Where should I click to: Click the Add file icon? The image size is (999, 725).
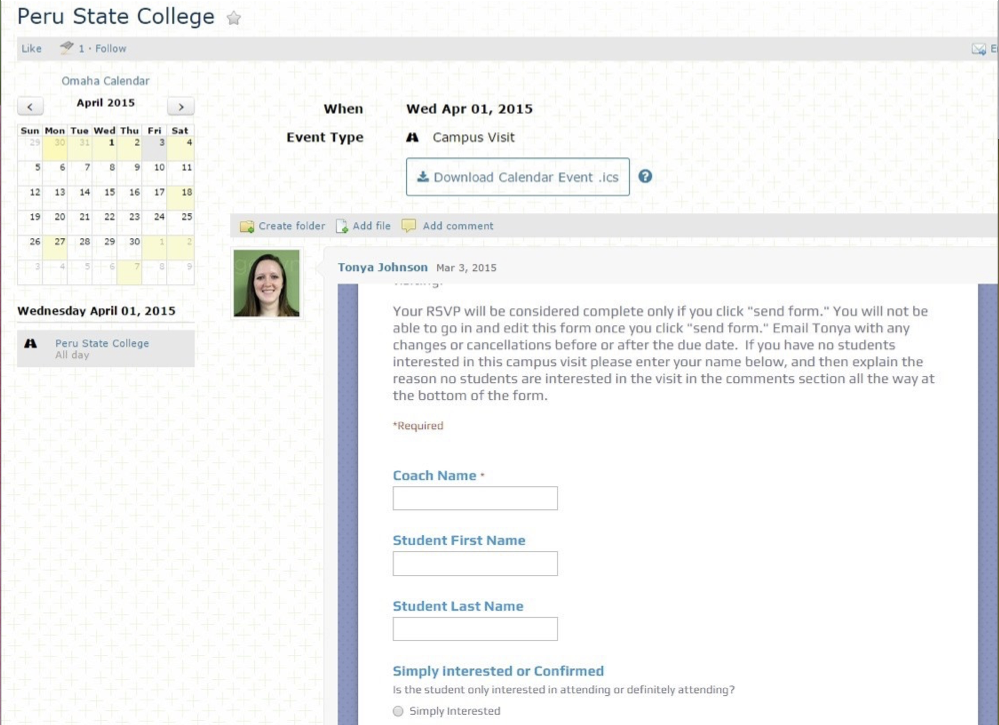[342, 226]
